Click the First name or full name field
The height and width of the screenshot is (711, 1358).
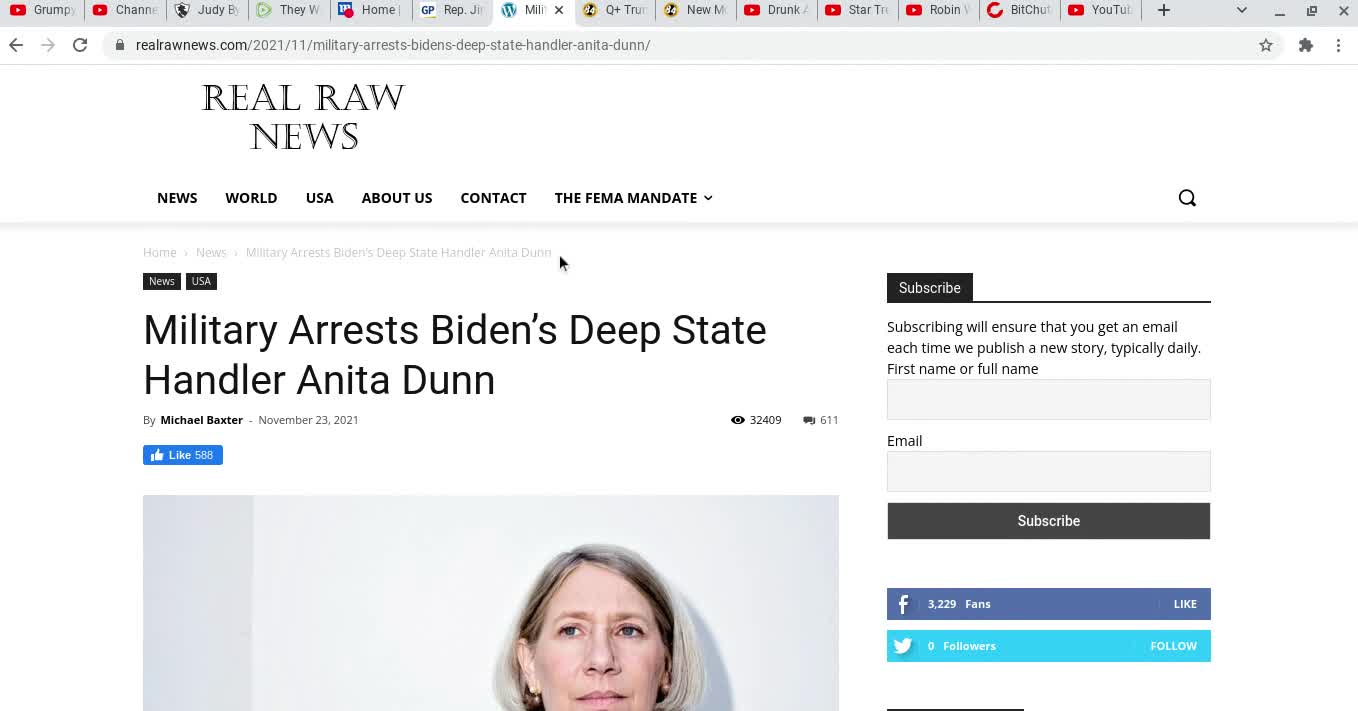(x=1048, y=399)
